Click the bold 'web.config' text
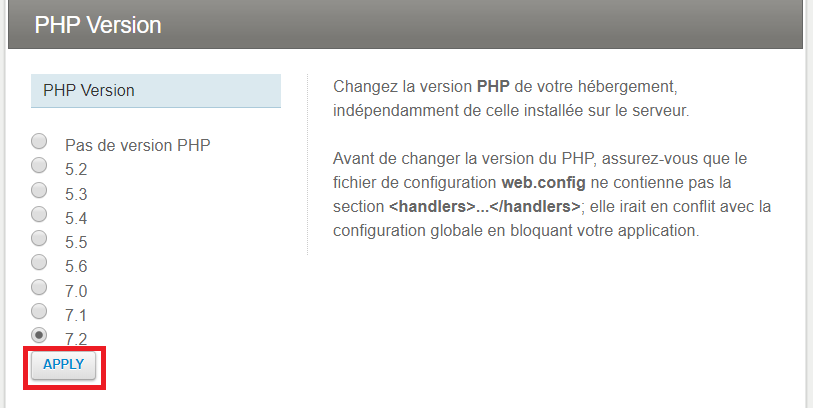Viewport: 813px width, 408px height. 541,183
